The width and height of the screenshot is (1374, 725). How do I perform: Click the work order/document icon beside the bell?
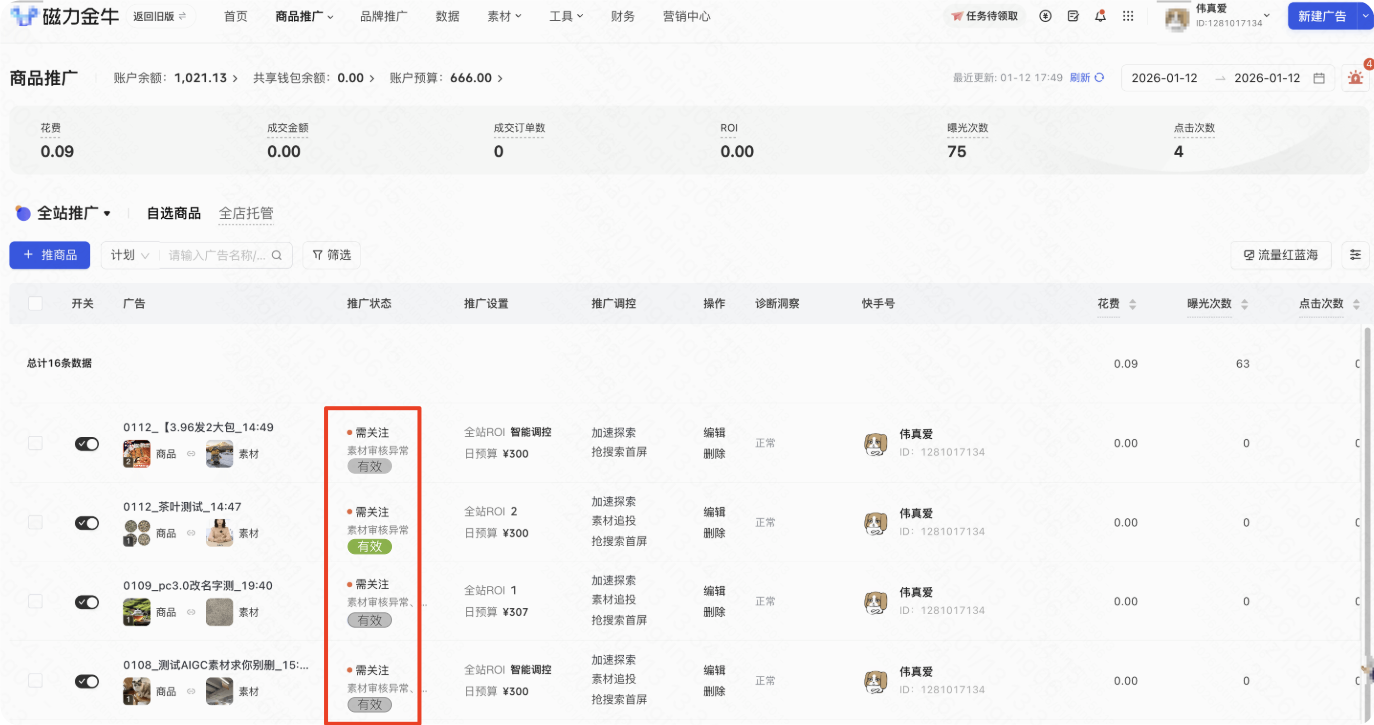click(1073, 17)
